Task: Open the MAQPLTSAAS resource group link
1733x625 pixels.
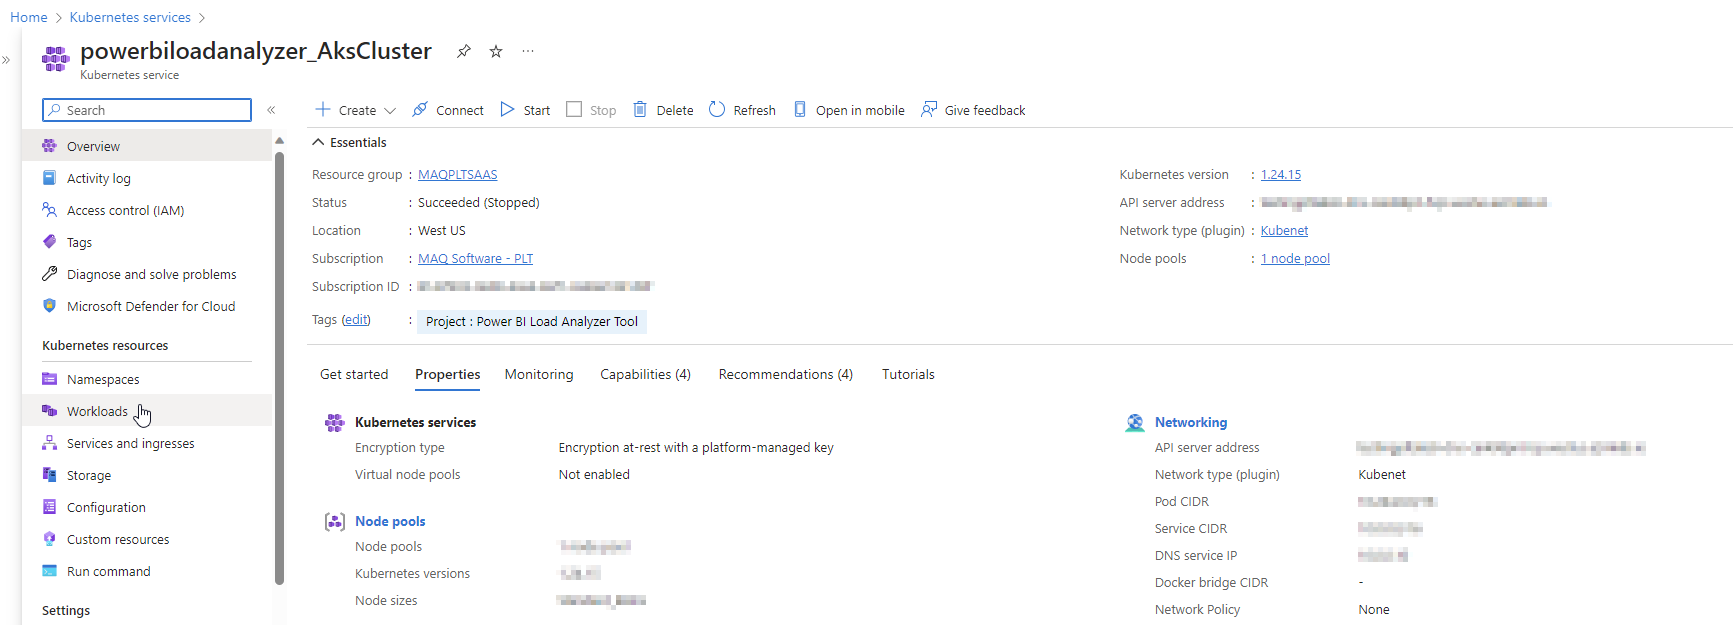Action: pos(457,175)
